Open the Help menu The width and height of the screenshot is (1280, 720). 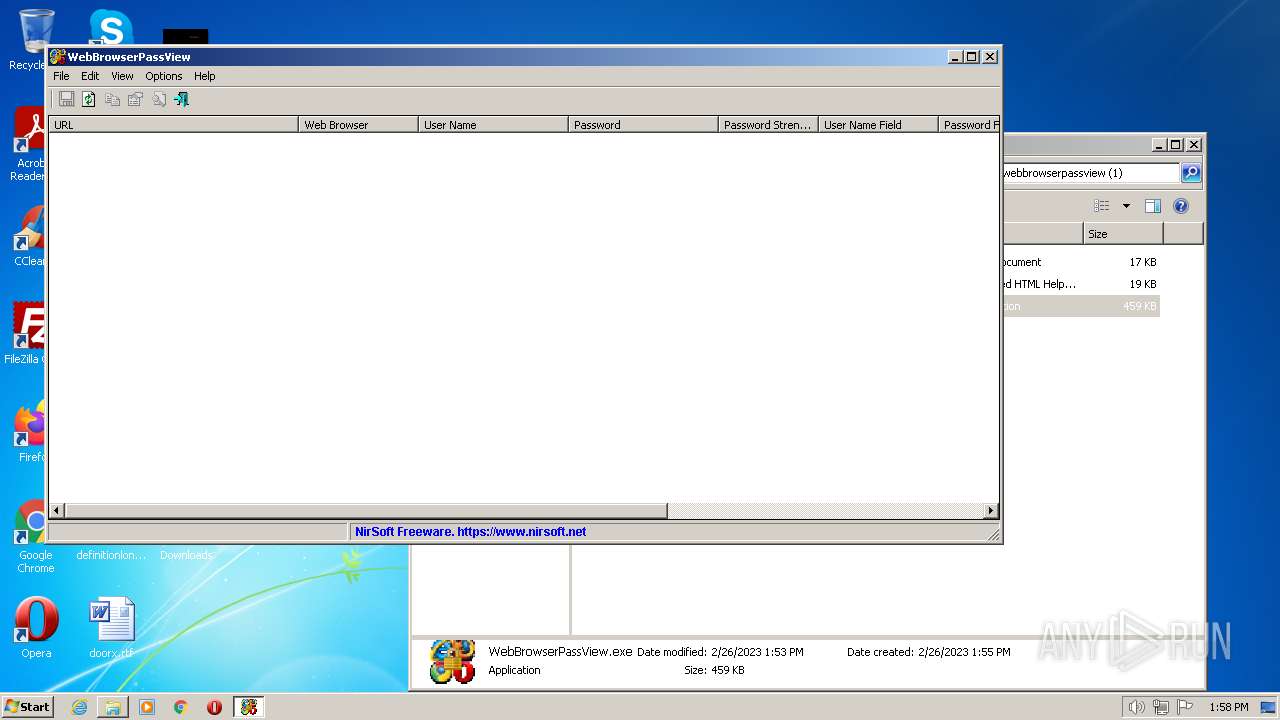click(x=204, y=76)
